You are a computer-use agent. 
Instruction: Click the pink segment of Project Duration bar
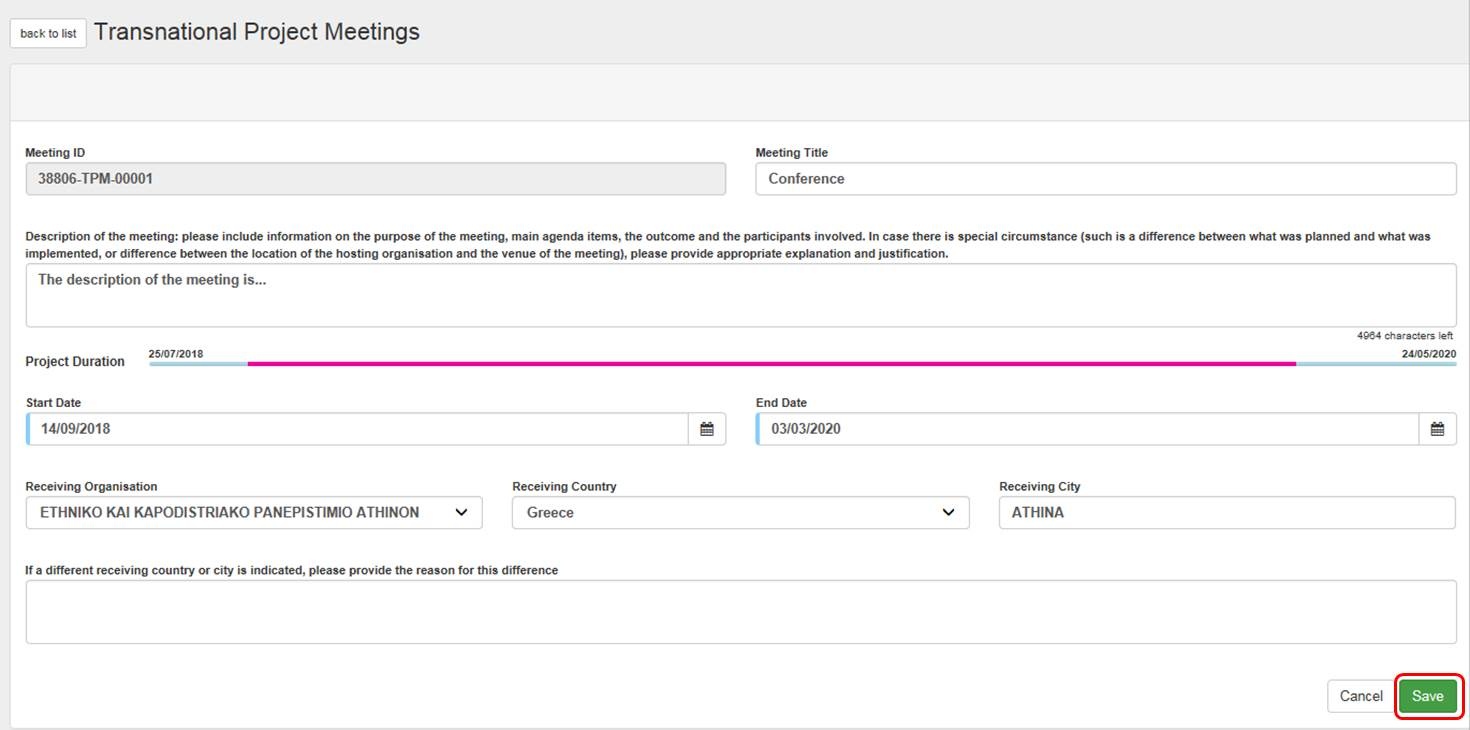point(770,364)
